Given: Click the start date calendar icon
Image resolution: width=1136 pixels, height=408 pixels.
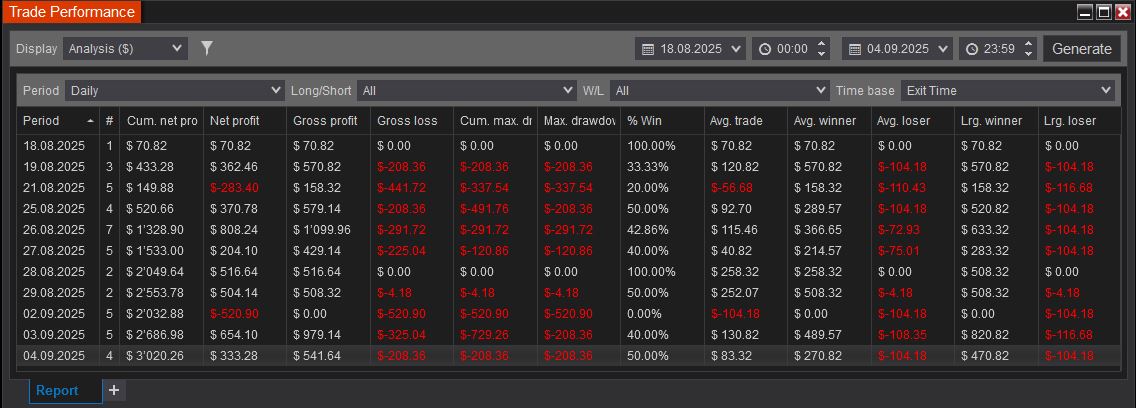Looking at the screenshot, I should coord(647,49).
